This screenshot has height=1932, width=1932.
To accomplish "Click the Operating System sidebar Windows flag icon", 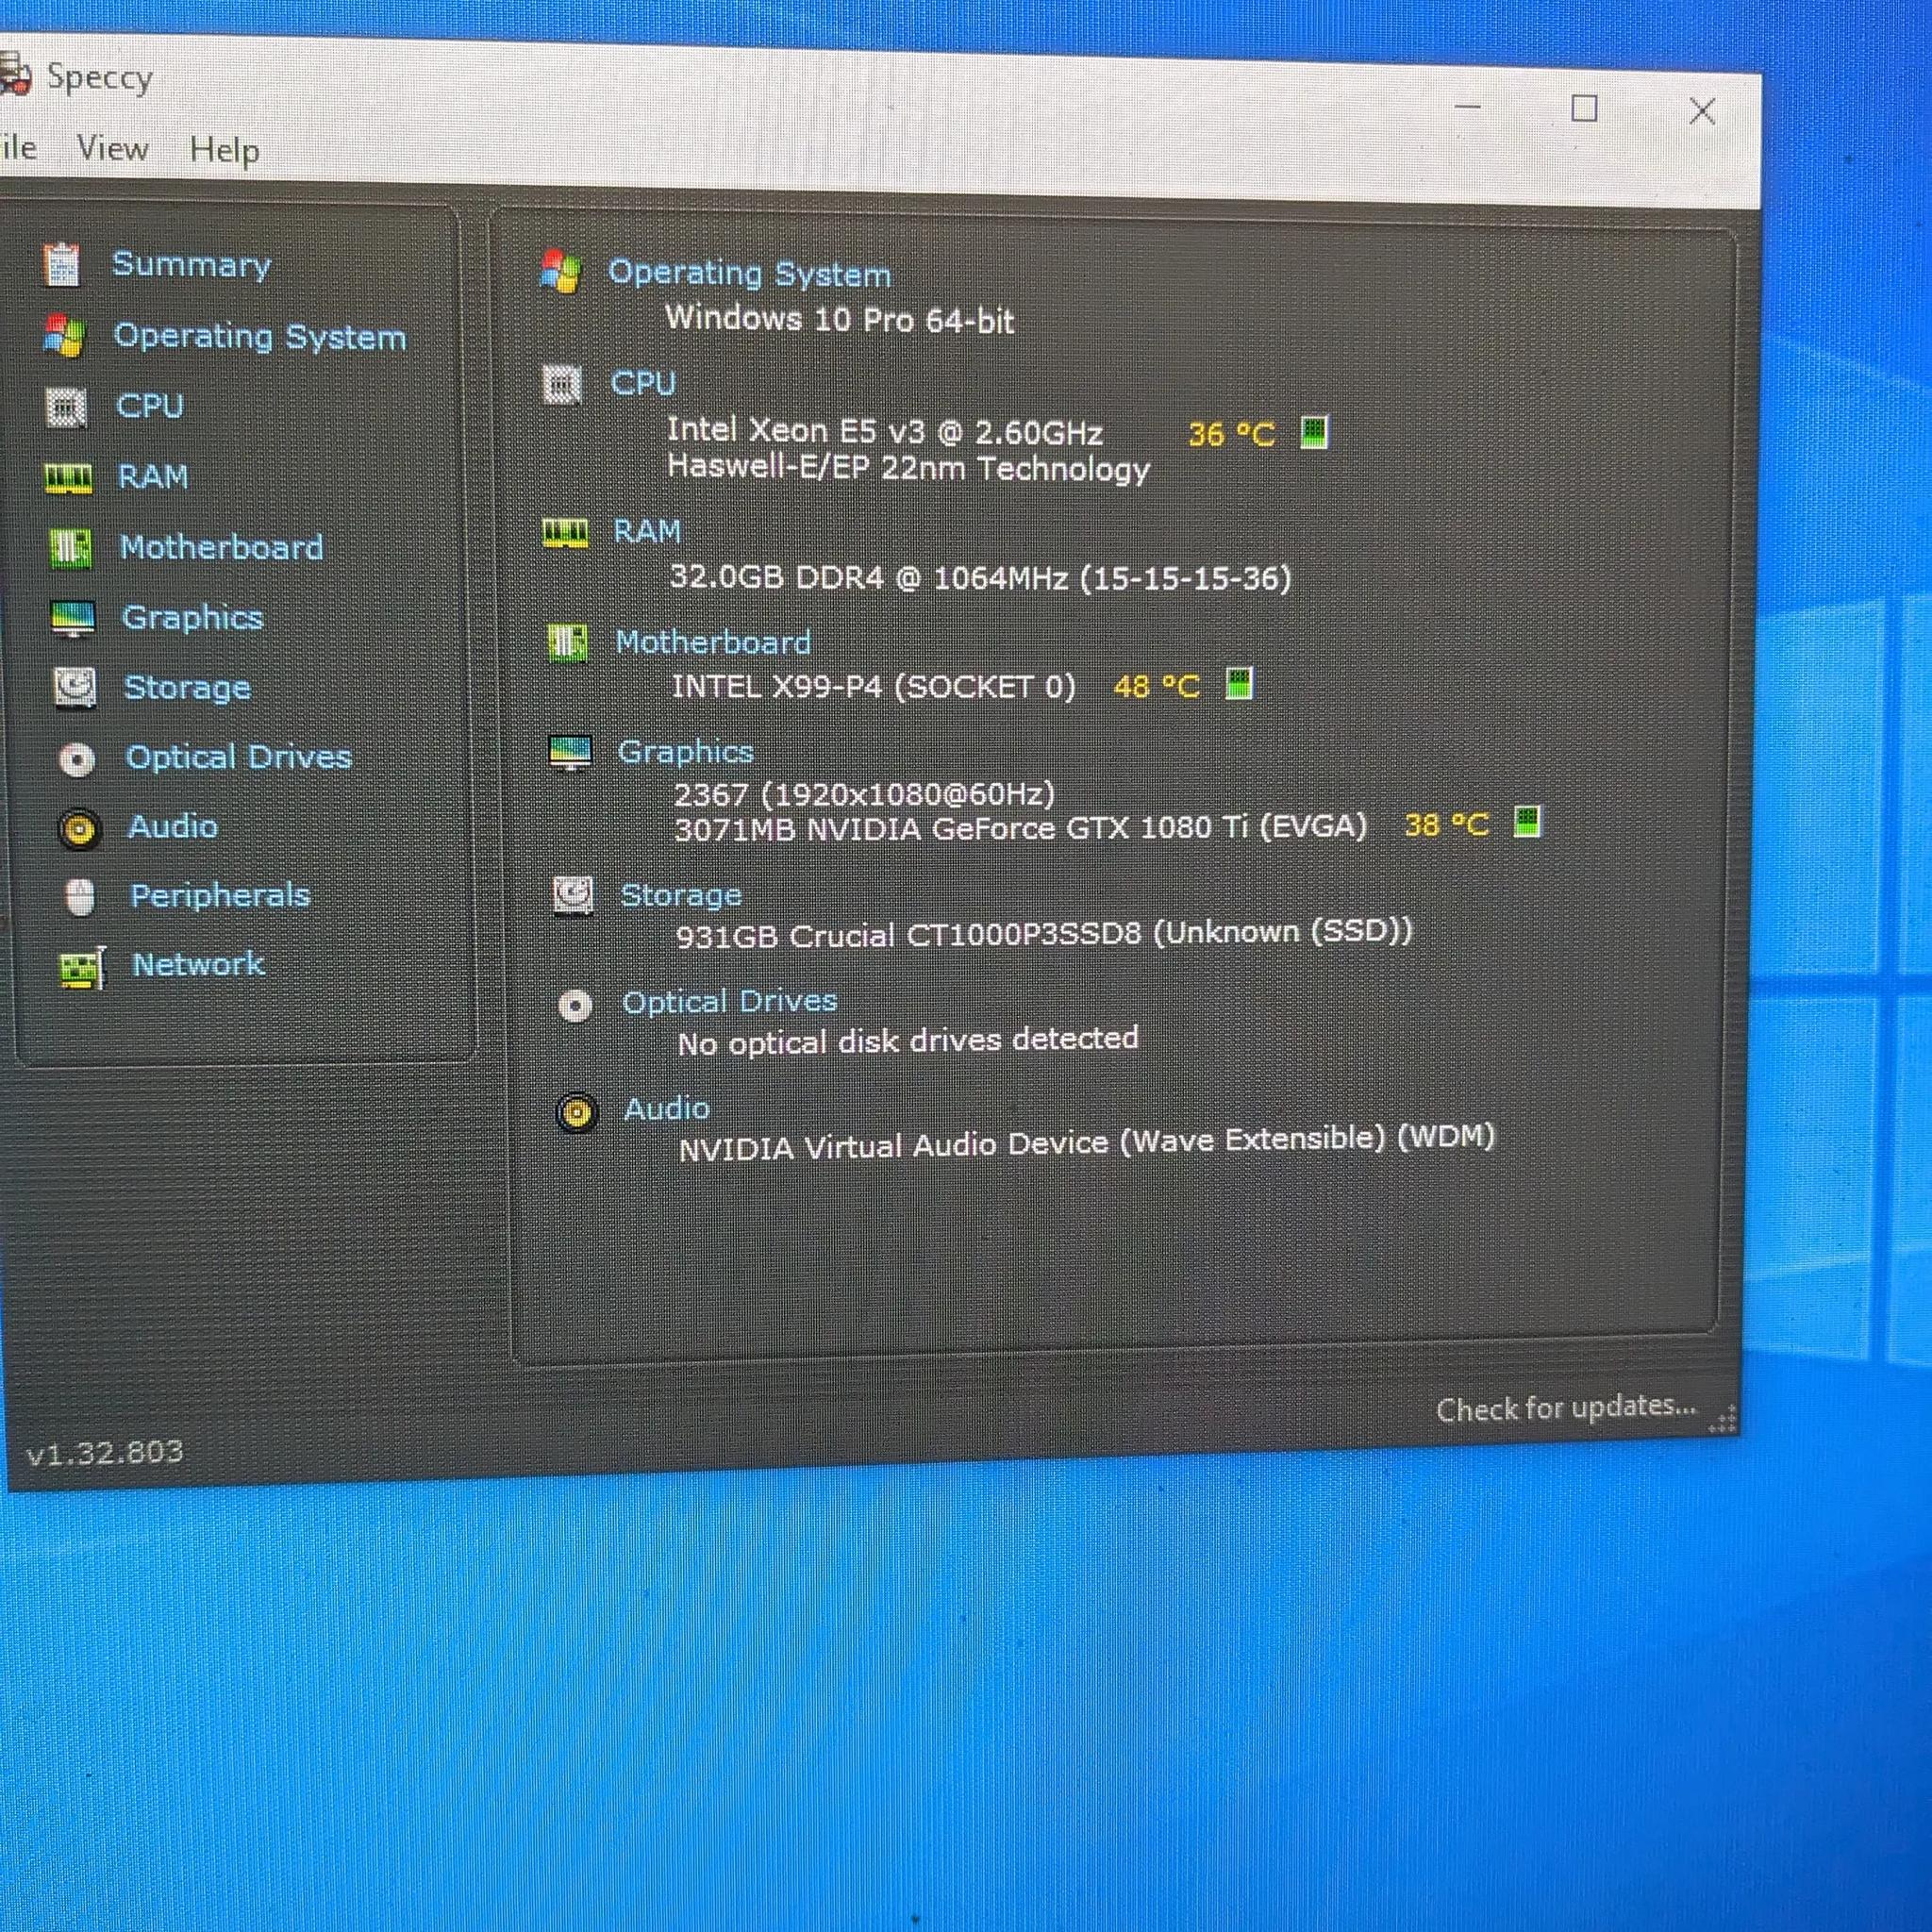I will coord(65,336).
